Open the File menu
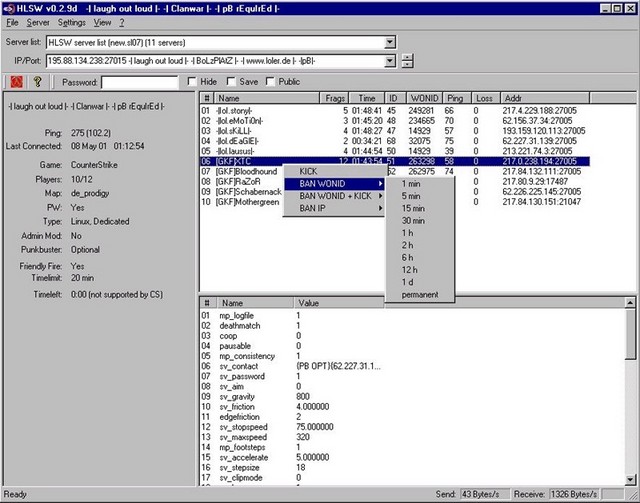 point(12,23)
